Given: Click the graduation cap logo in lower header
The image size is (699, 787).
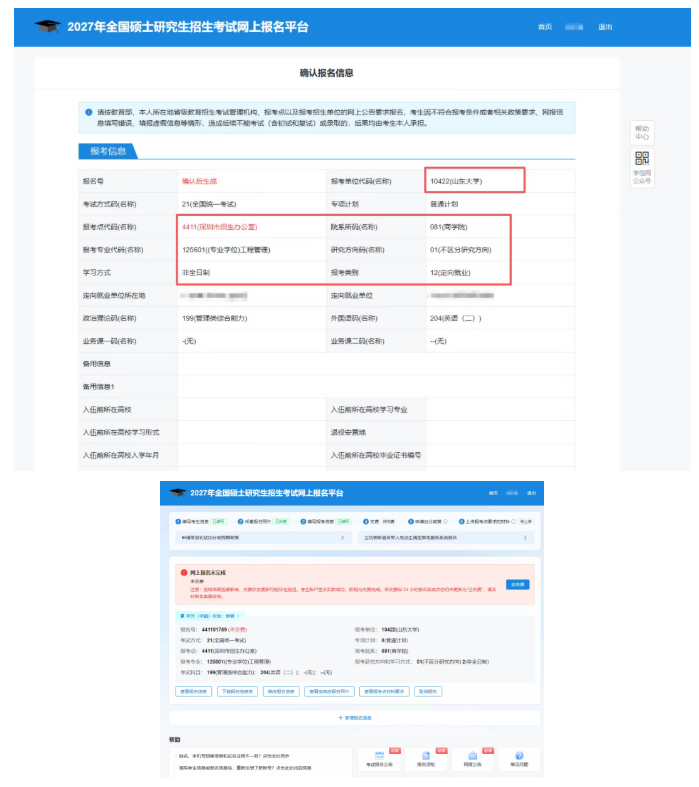Looking at the screenshot, I should point(178,492).
